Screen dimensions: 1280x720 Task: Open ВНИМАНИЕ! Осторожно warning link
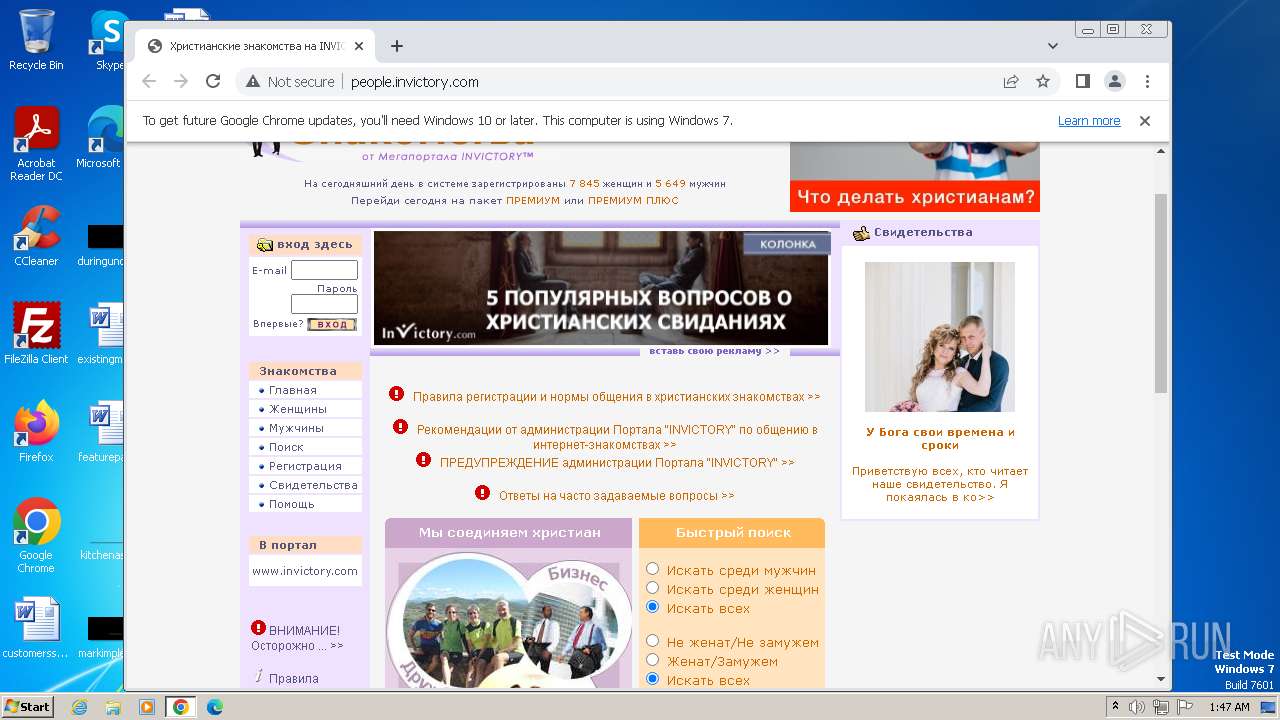click(x=296, y=638)
